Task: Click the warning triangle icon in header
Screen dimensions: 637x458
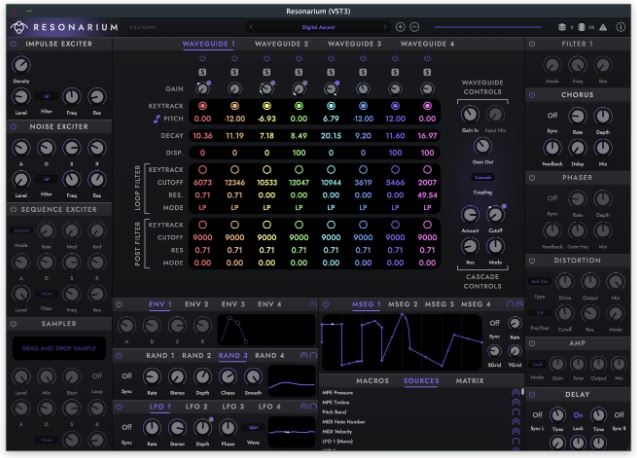Action: [x=603, y=27]
